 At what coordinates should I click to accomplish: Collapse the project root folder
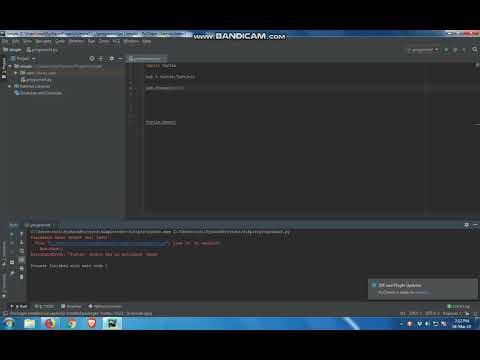pos(10,66)
